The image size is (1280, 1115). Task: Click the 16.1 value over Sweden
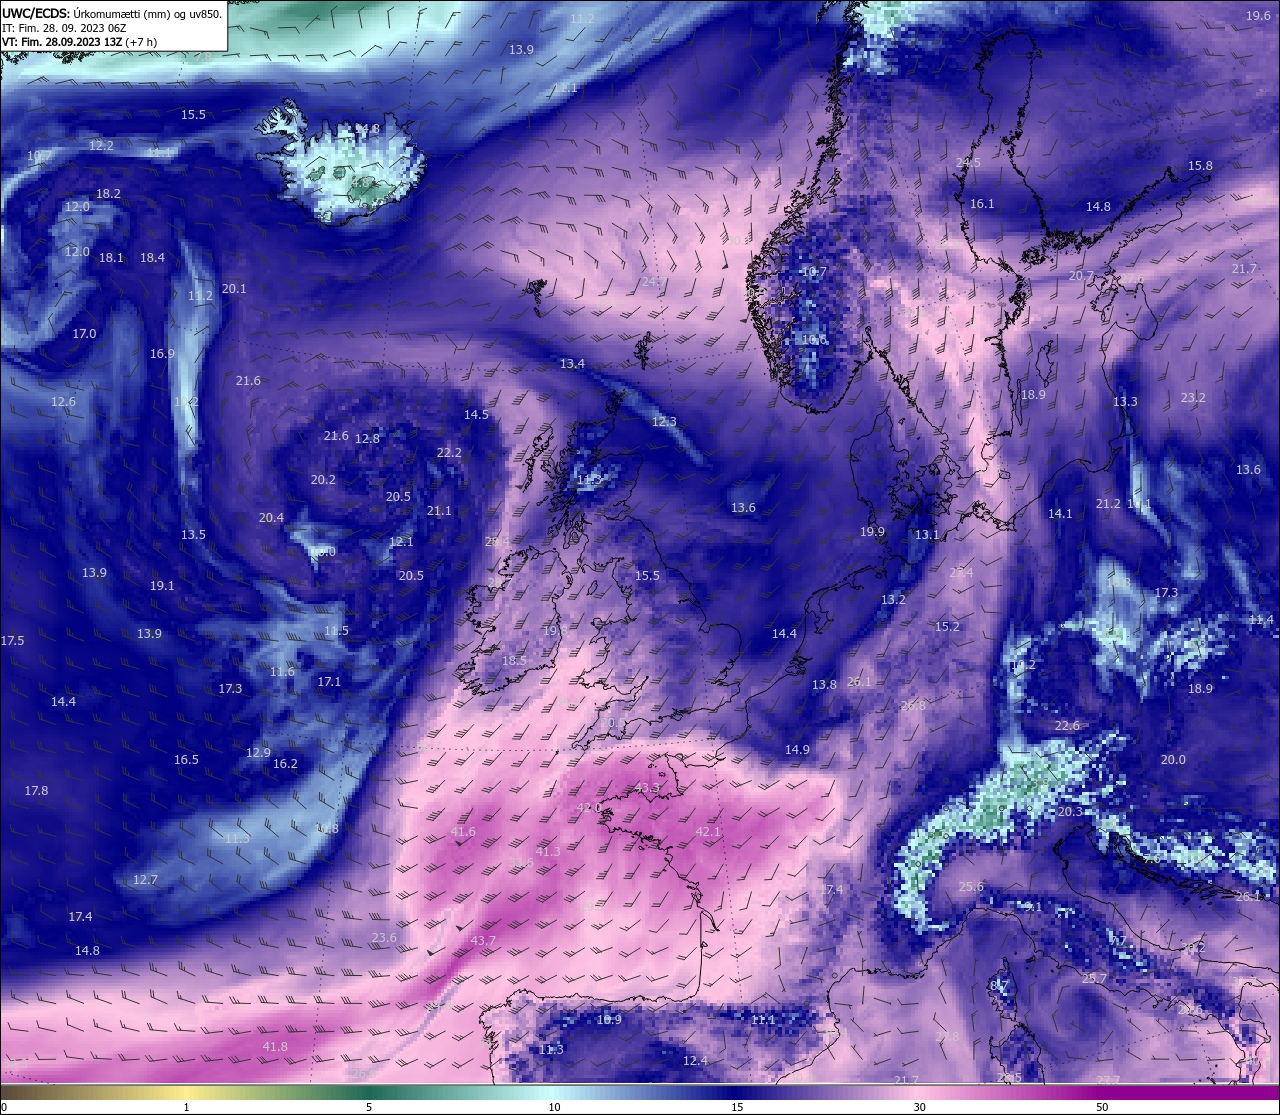click(982, 204)
